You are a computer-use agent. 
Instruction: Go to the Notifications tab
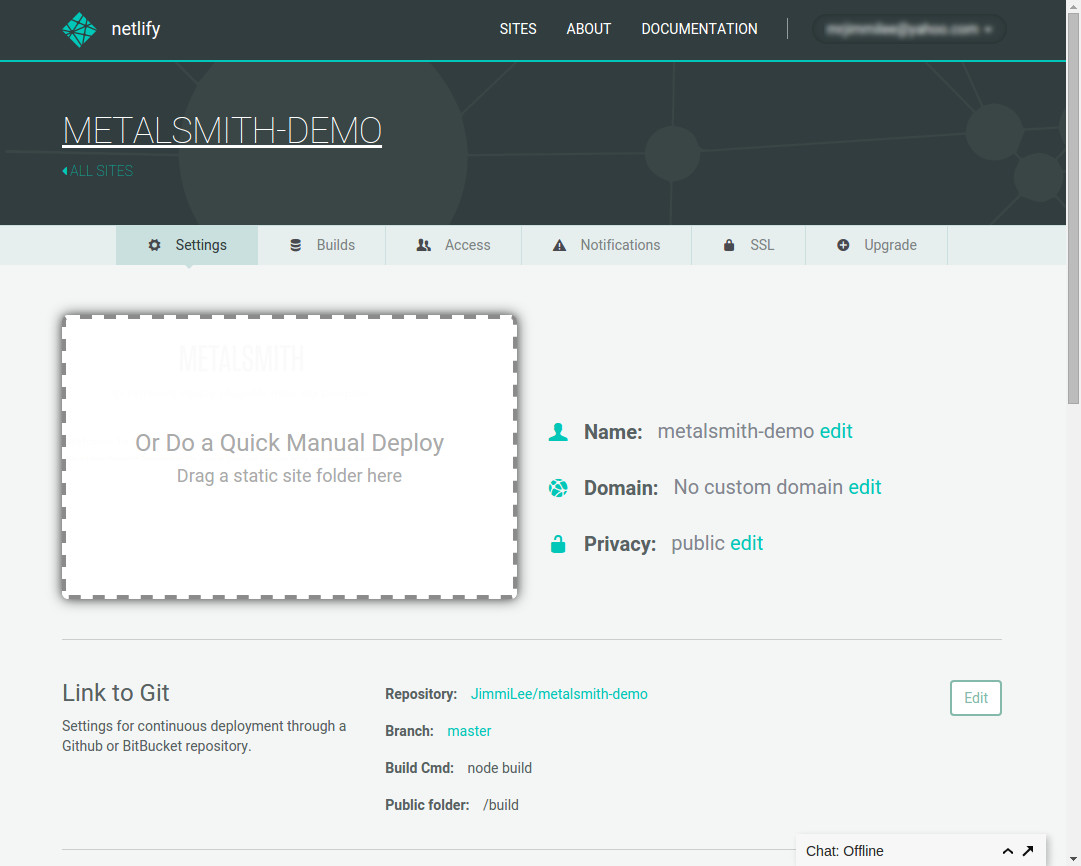point(606,245)
